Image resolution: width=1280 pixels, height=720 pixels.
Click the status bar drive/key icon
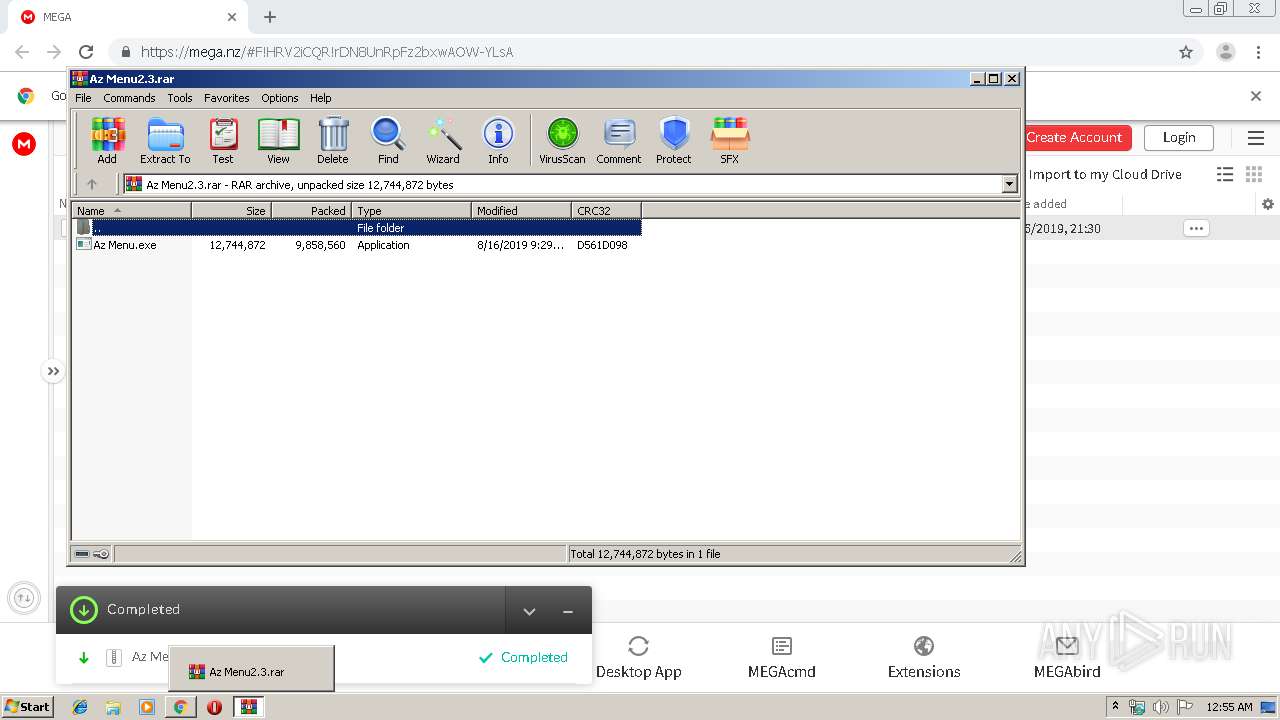(92, 554)
